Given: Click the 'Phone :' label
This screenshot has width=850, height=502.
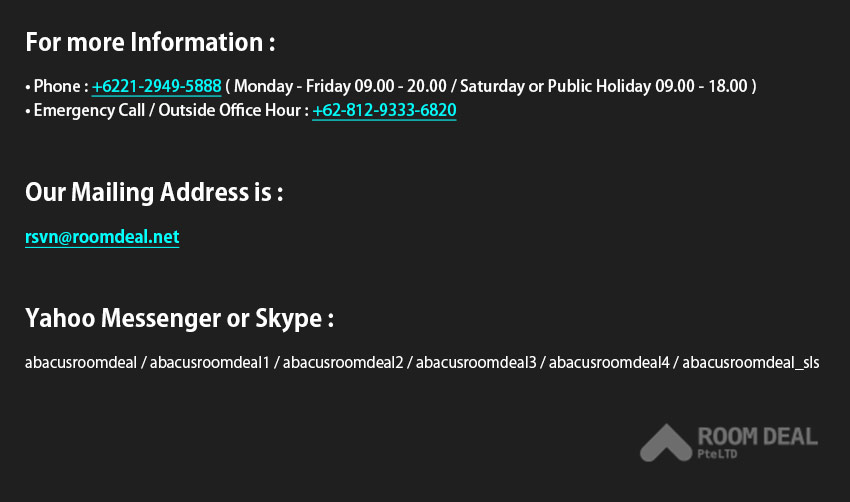Looking at the screenshot, I should click(x=61, y=86).
